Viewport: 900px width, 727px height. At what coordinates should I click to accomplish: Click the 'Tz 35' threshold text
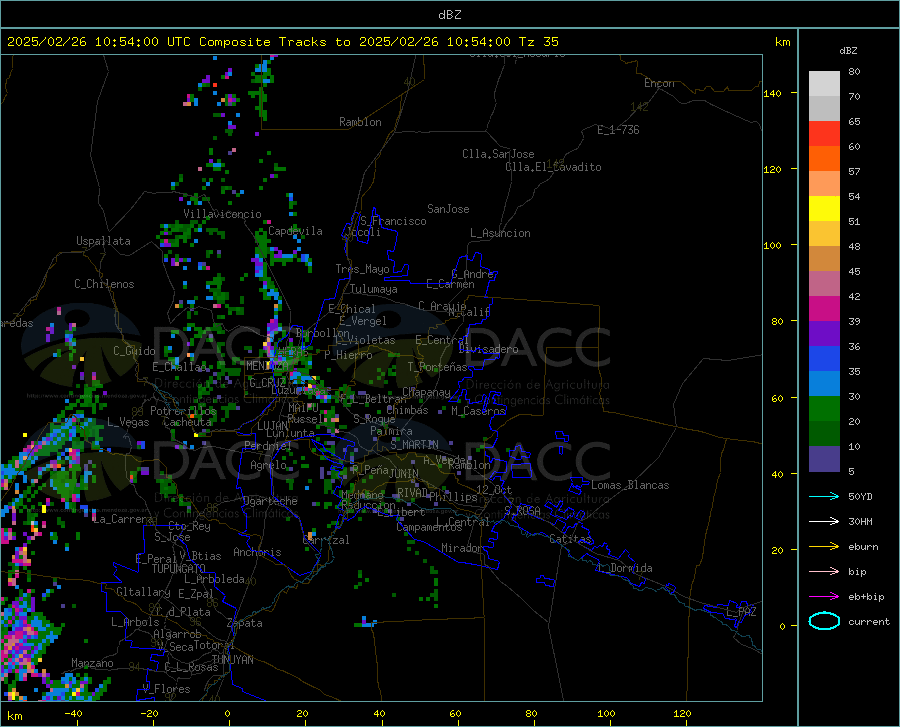pyautogui.click(x=538, y=42)
